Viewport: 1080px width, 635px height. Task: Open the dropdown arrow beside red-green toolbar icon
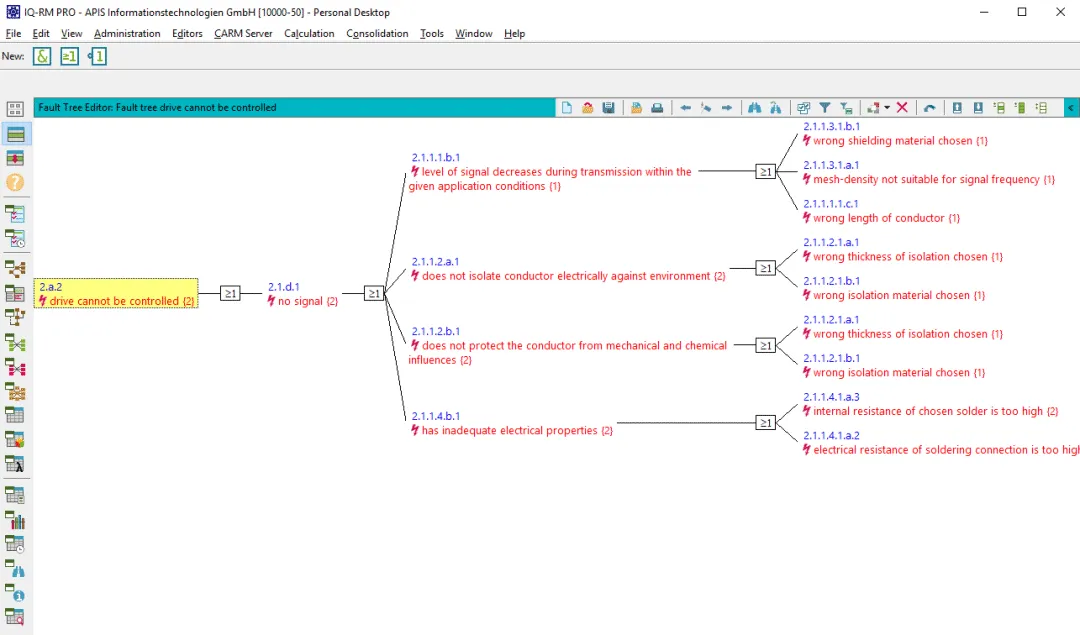[x=886, y=107]
